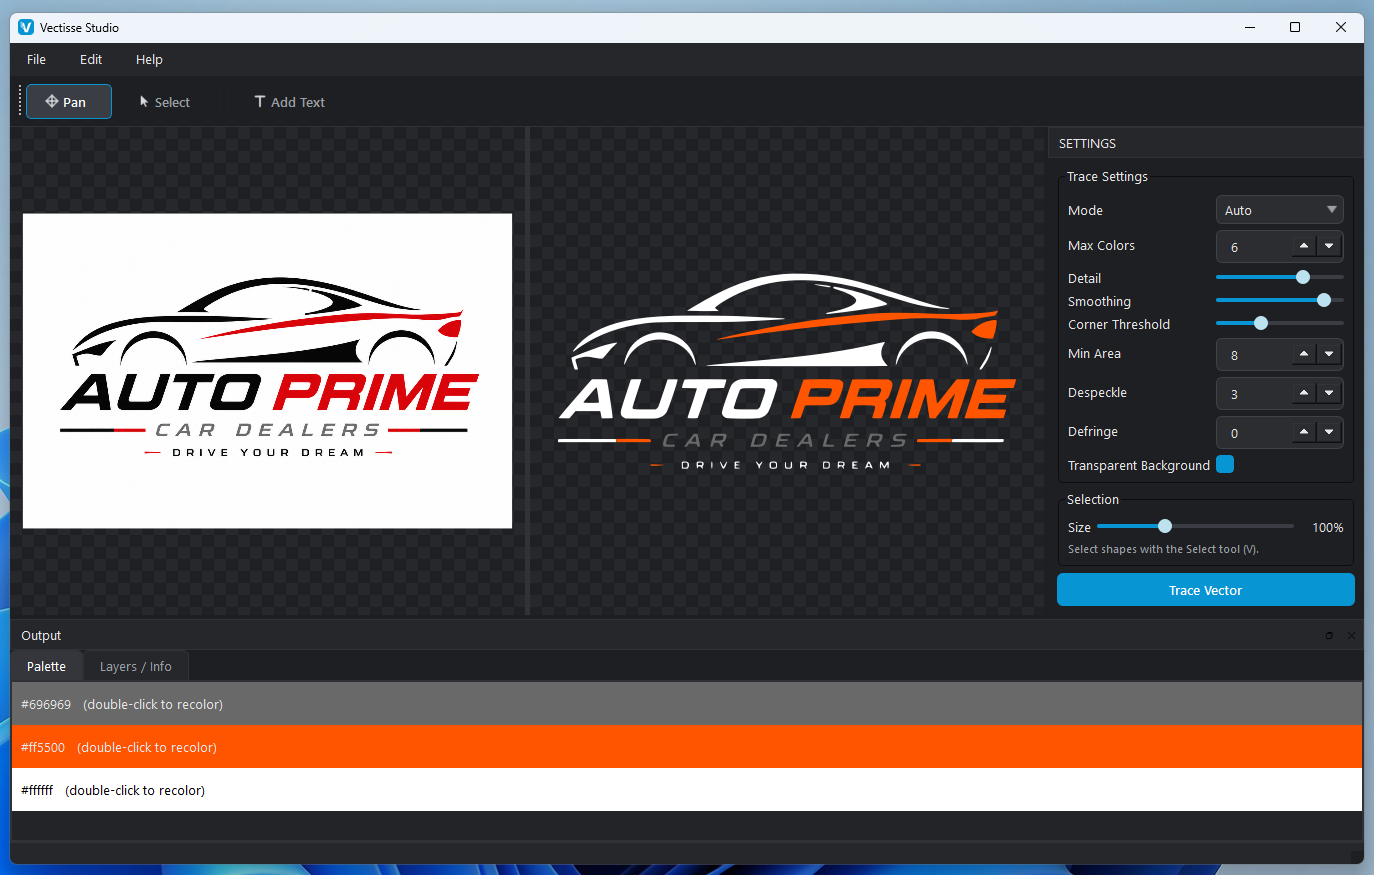Decrement the Despeckle value
This screenshot has height=875, width=1374.
click(x=1329, y=393)
